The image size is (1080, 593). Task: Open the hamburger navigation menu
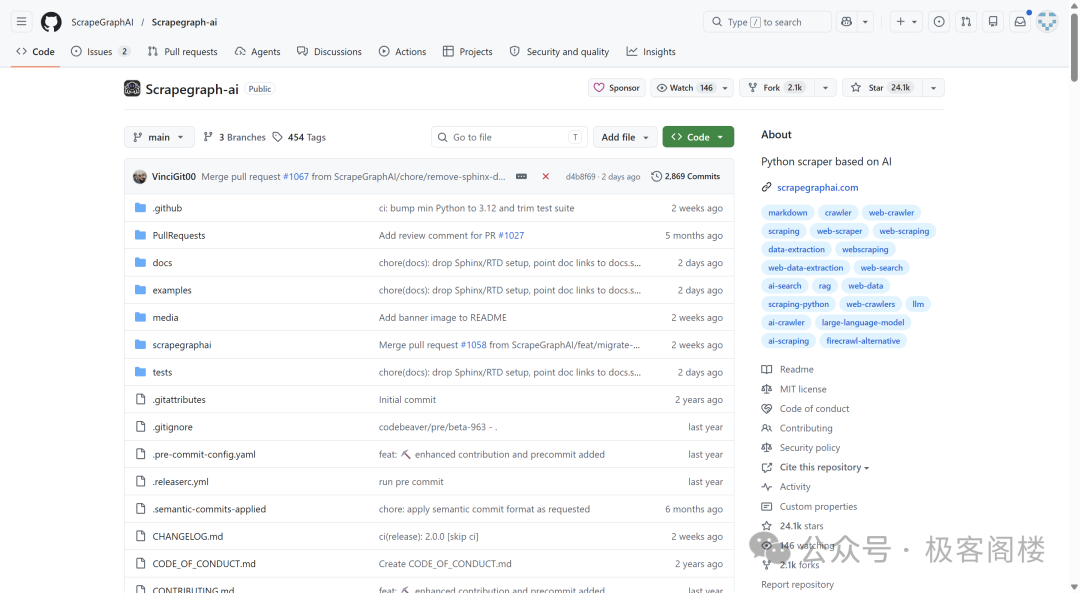(22, 22)
